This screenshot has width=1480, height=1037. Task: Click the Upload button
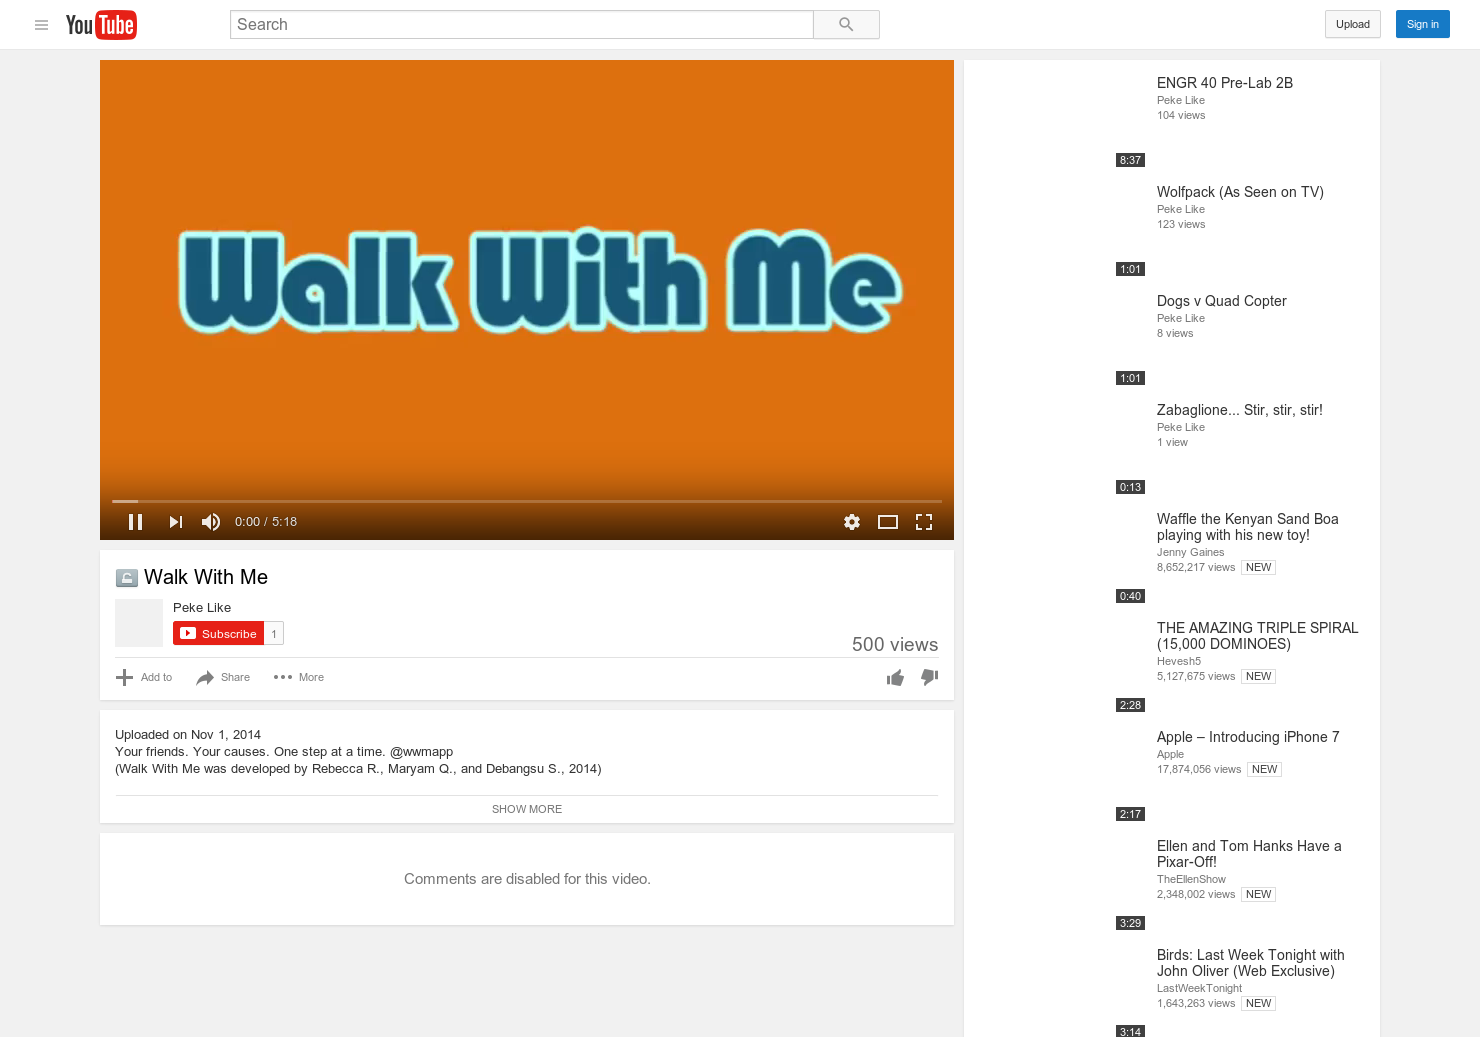[1352, 24]
